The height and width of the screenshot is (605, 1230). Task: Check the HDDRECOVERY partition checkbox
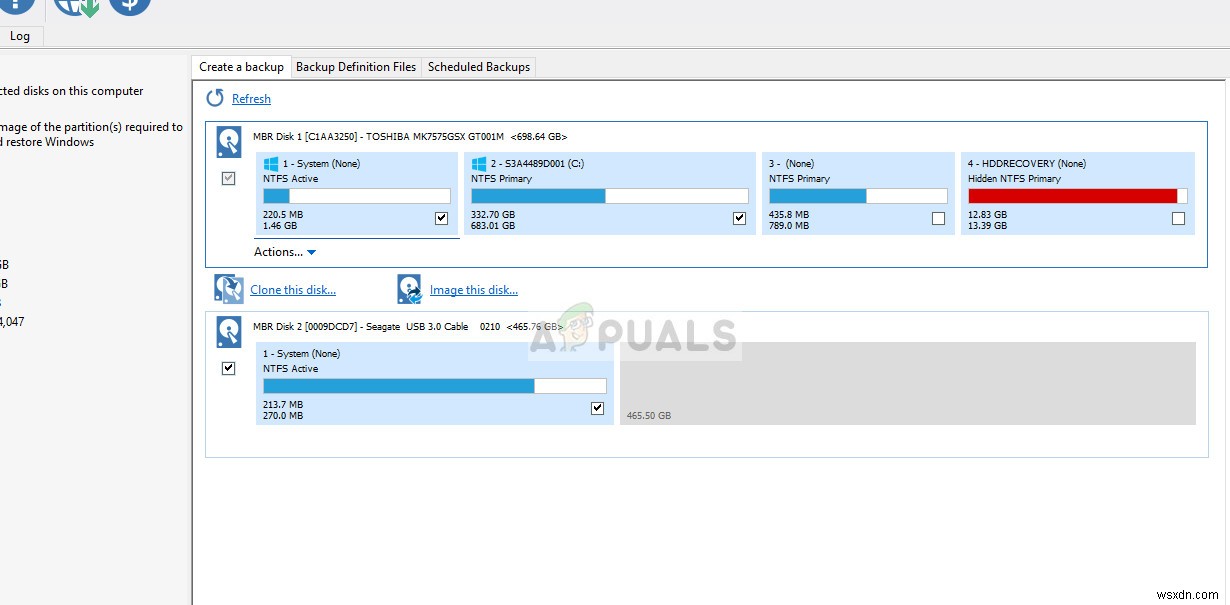1178,218
